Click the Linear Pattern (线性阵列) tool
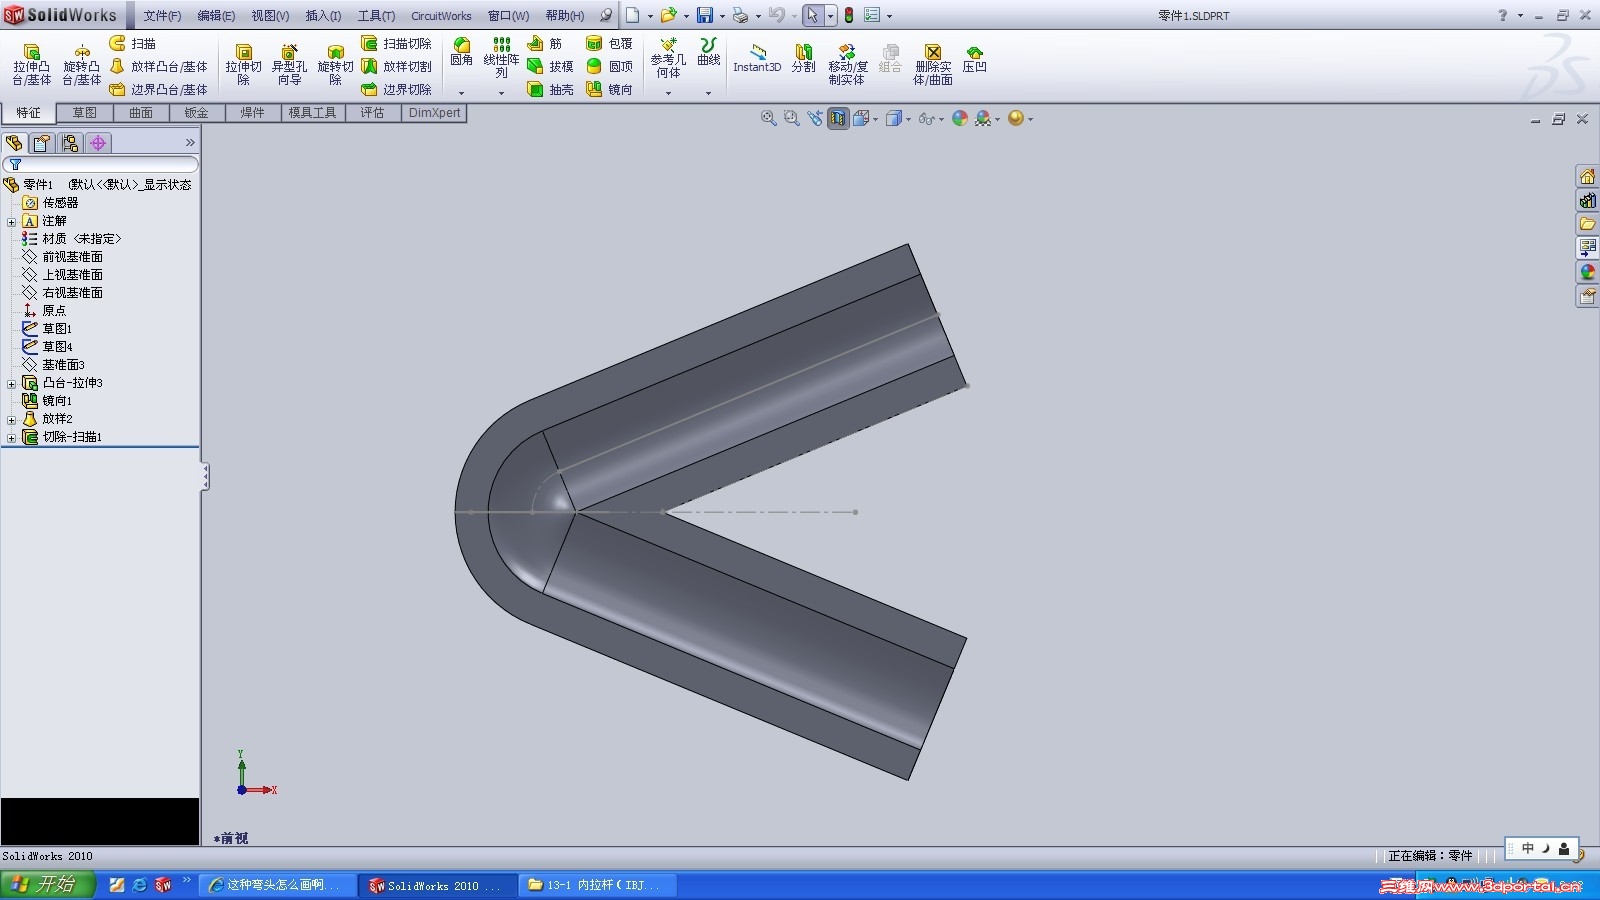The height and width of the screenshot is (900, 1600). (501, 58)
